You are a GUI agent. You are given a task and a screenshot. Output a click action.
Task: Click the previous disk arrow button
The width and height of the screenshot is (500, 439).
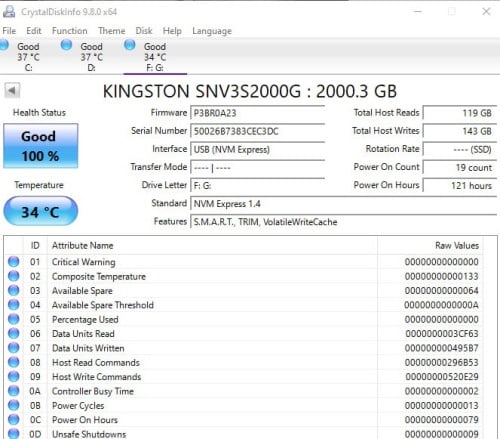click(x=12, y=90)
